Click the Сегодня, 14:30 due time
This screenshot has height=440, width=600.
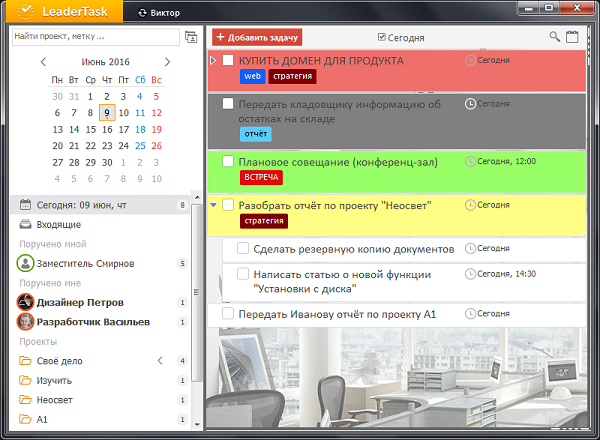pos(506,274)
